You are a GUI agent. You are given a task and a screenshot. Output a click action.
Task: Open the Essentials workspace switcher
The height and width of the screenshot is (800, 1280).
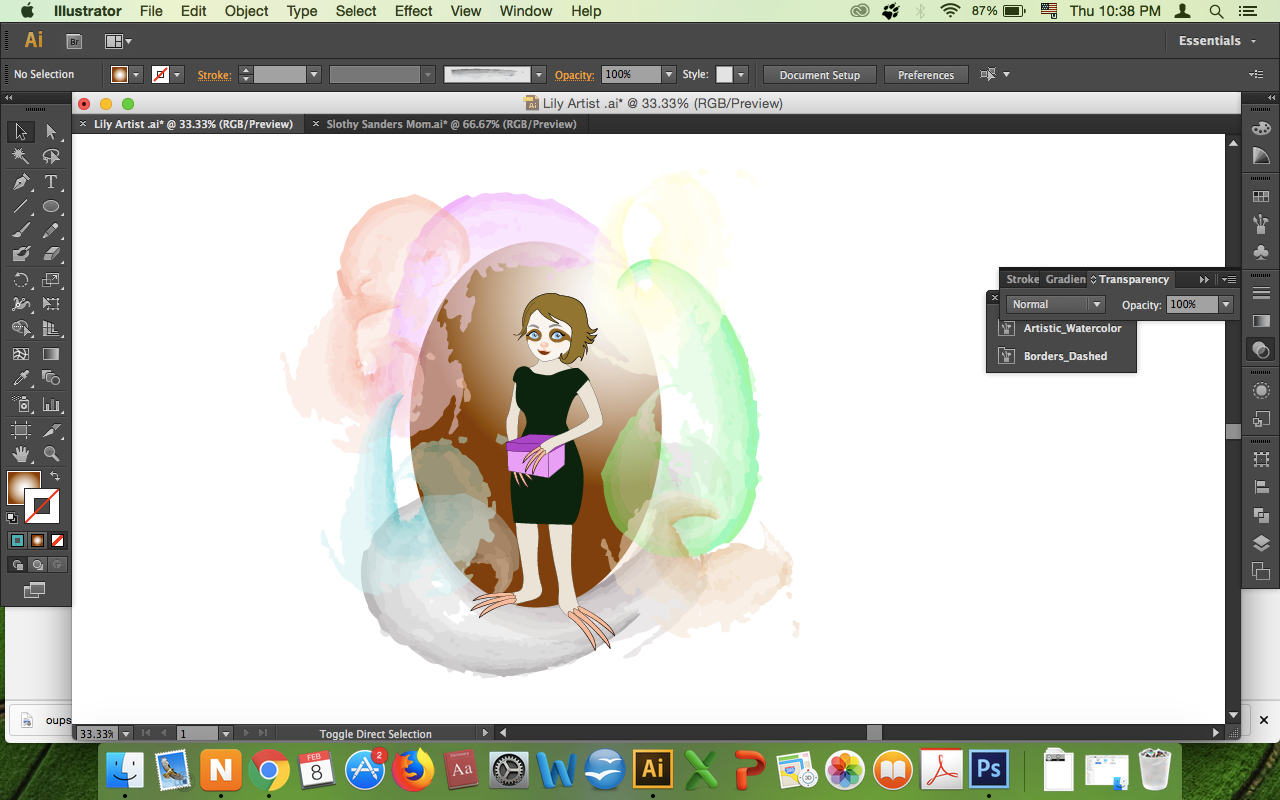click(x=1216, y=41)
